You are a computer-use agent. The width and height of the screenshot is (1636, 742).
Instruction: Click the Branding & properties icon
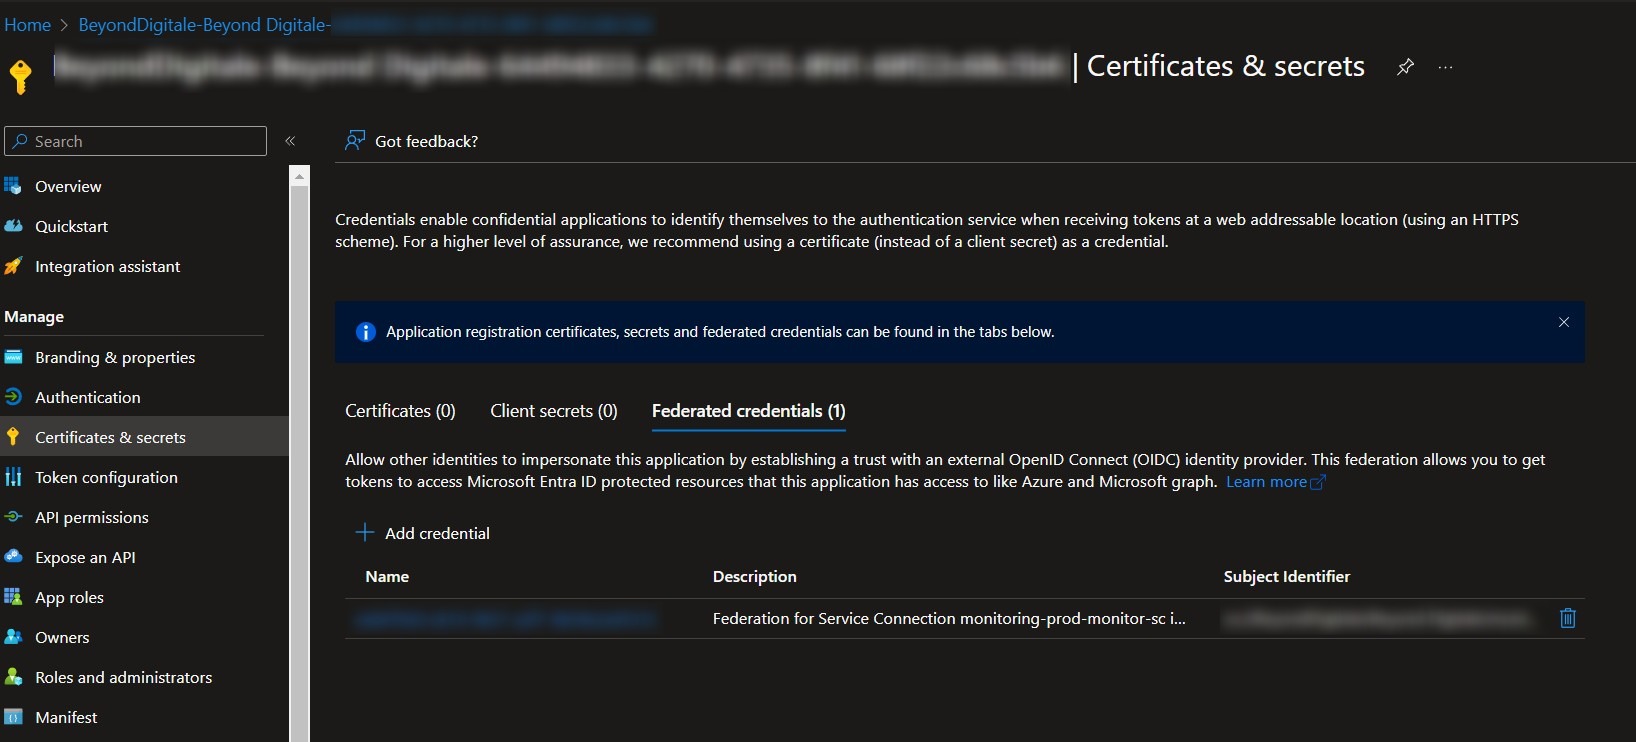[x=13, y=357]
